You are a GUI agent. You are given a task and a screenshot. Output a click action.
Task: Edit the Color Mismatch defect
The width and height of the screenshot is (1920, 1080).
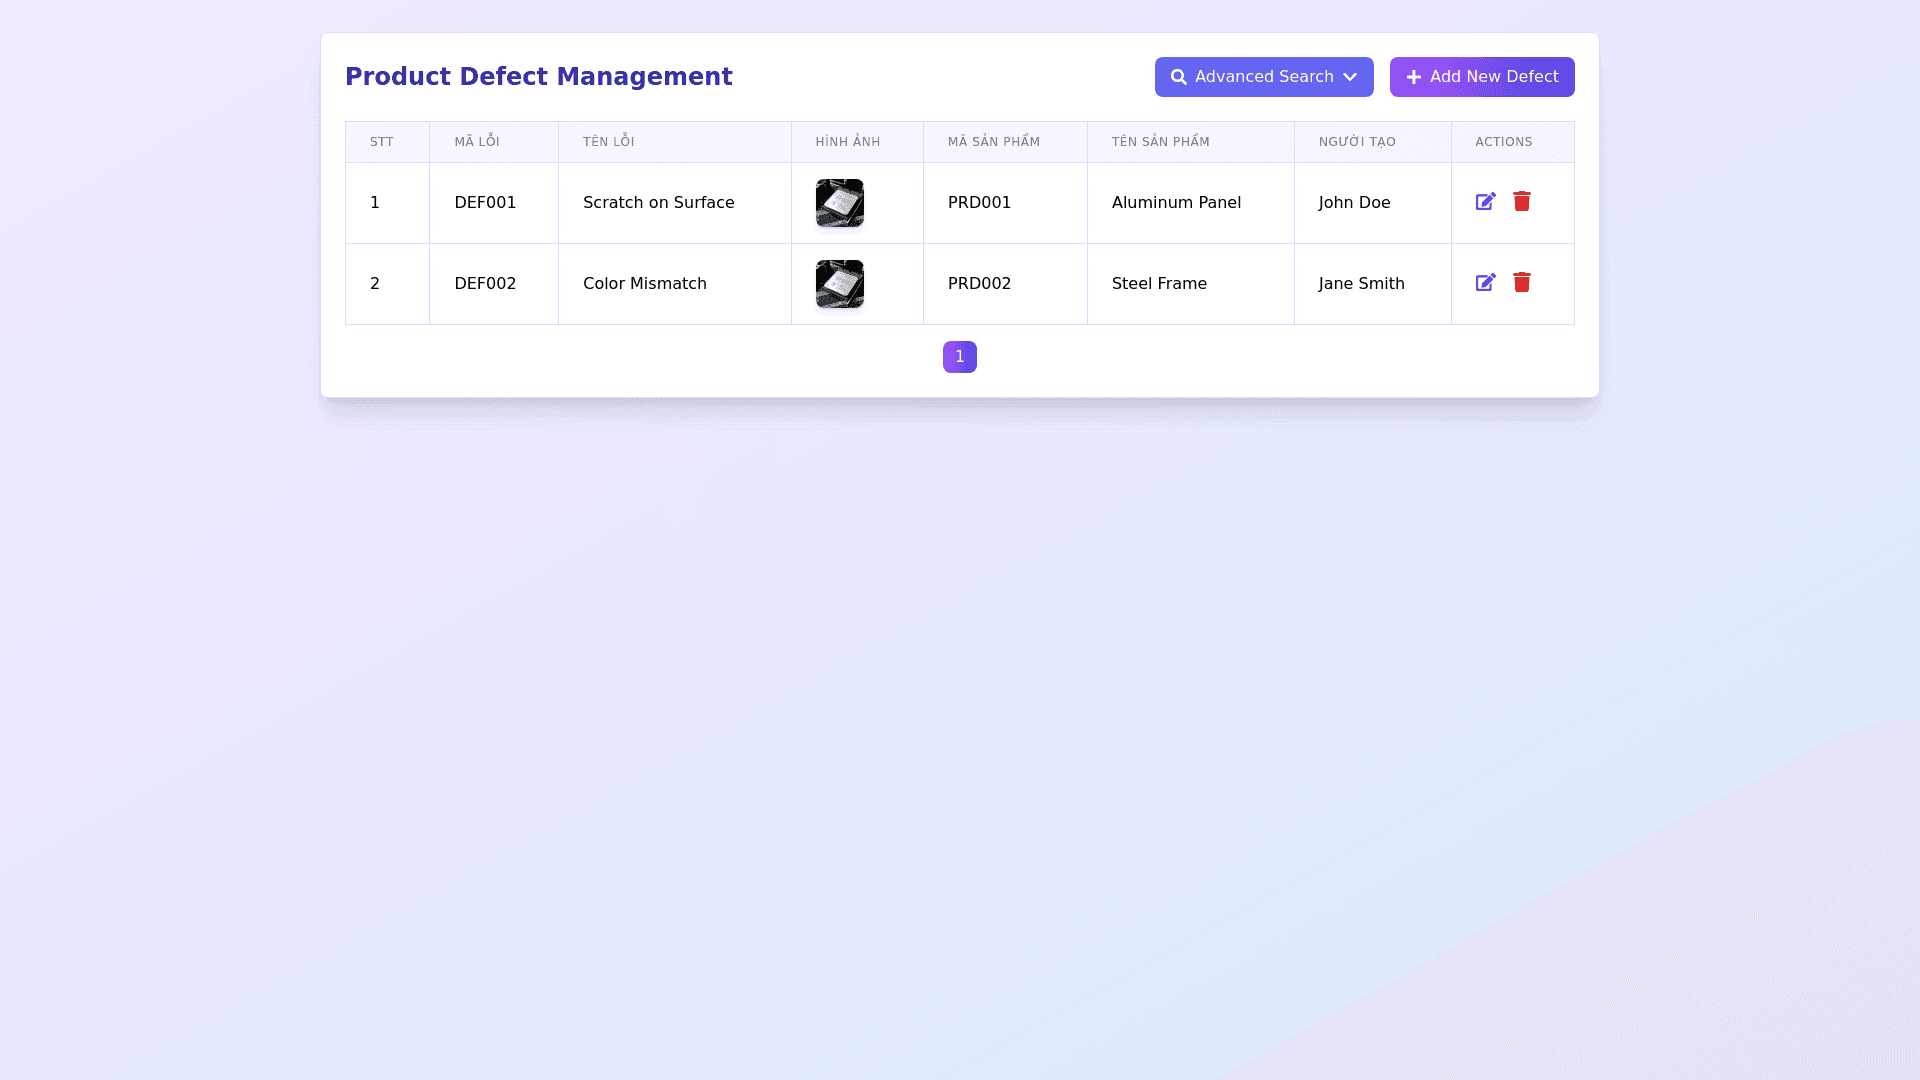1485,283
